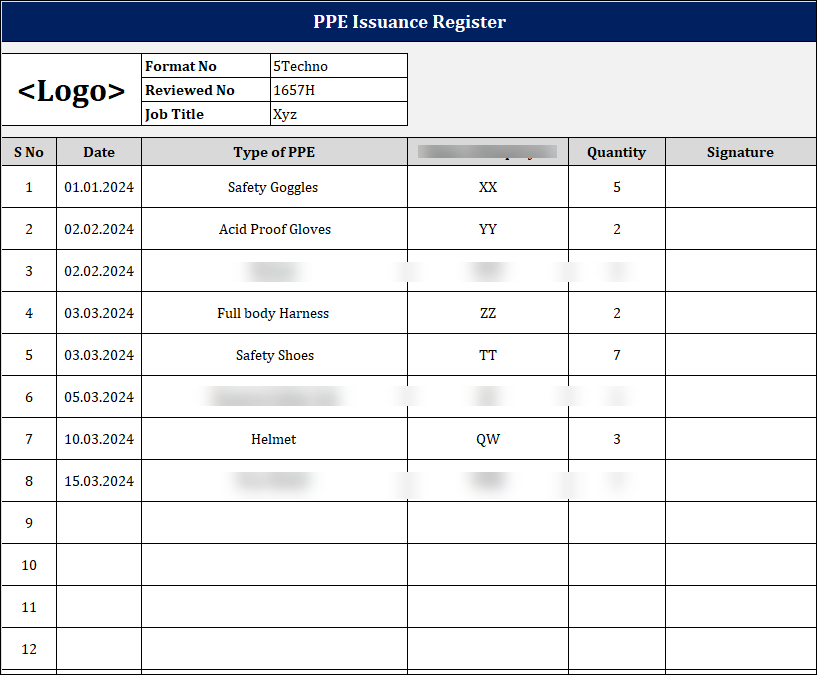Select serial number 10 cell
Screen dimensions: 817x675
tap(29, 564)
